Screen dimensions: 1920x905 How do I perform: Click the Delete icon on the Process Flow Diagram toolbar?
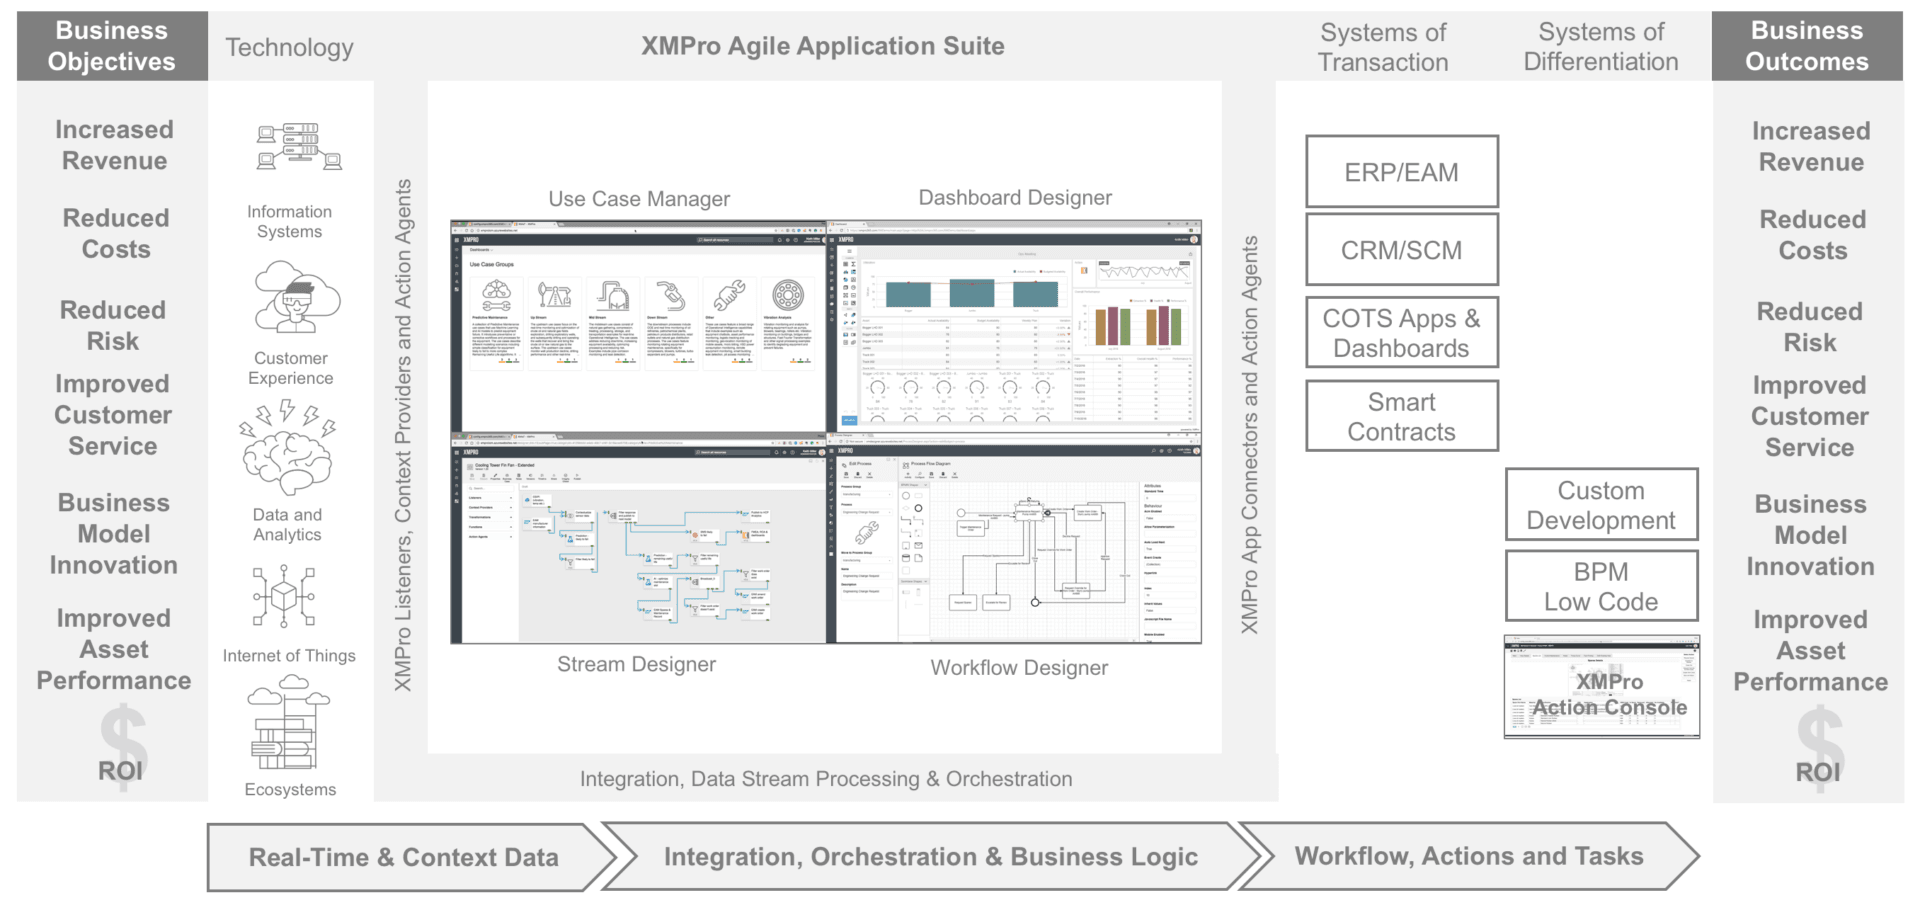(x=955, y=475)
